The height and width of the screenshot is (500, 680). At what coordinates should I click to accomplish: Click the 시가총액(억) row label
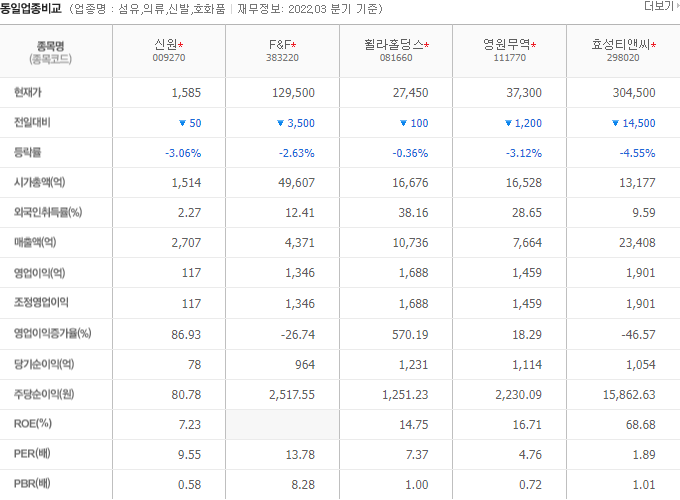pos(39,183)
